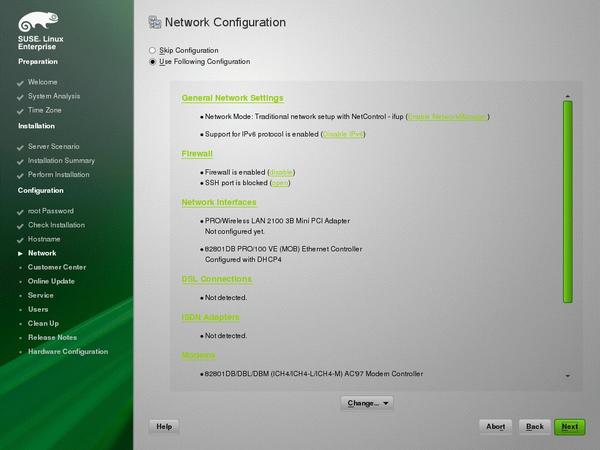Screen dimensions: 600x450
Task: Click the Hostname sidebar step
Action: [44, 240]
